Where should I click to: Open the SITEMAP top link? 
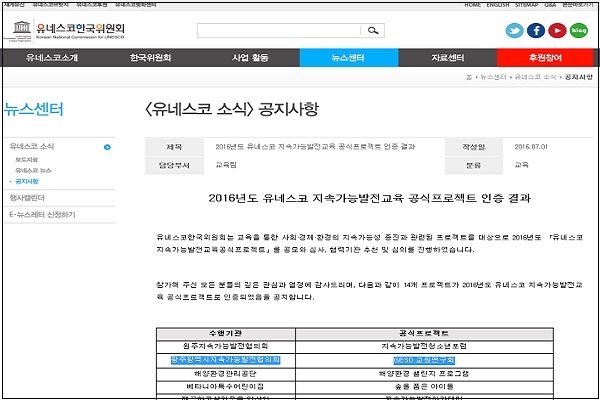tap(527, 5)
